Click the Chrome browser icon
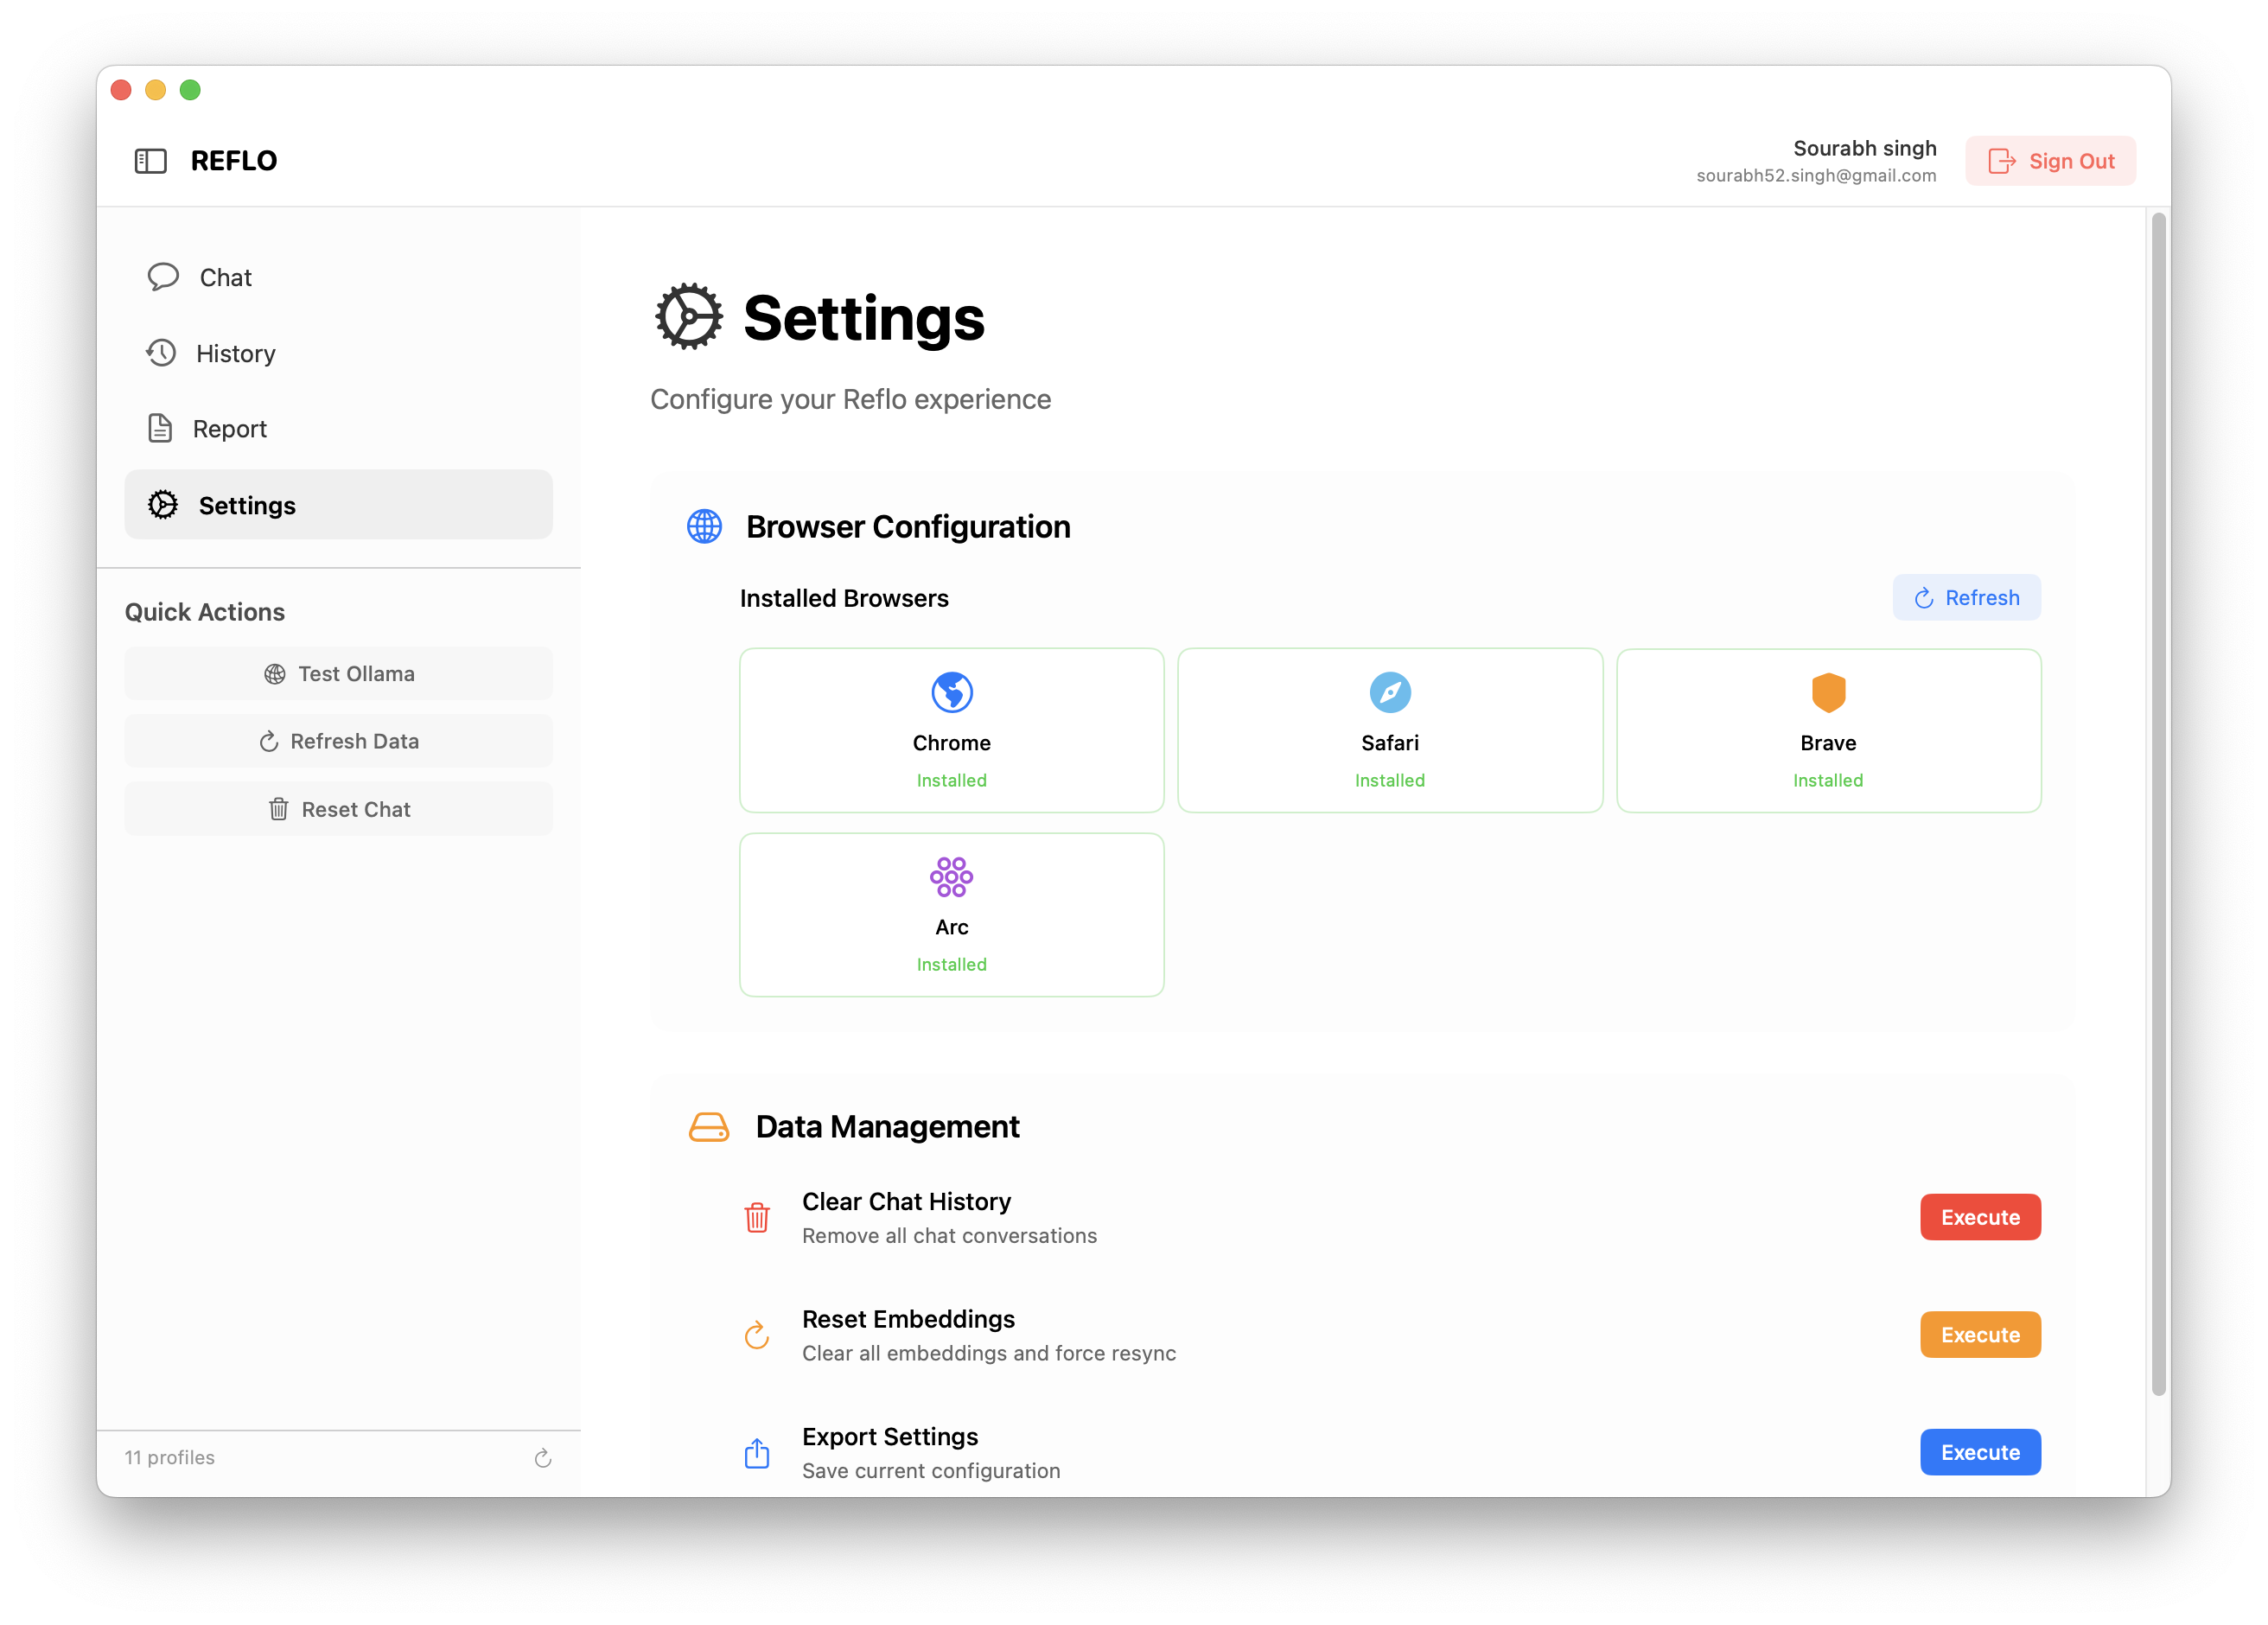 coord(951,692)
